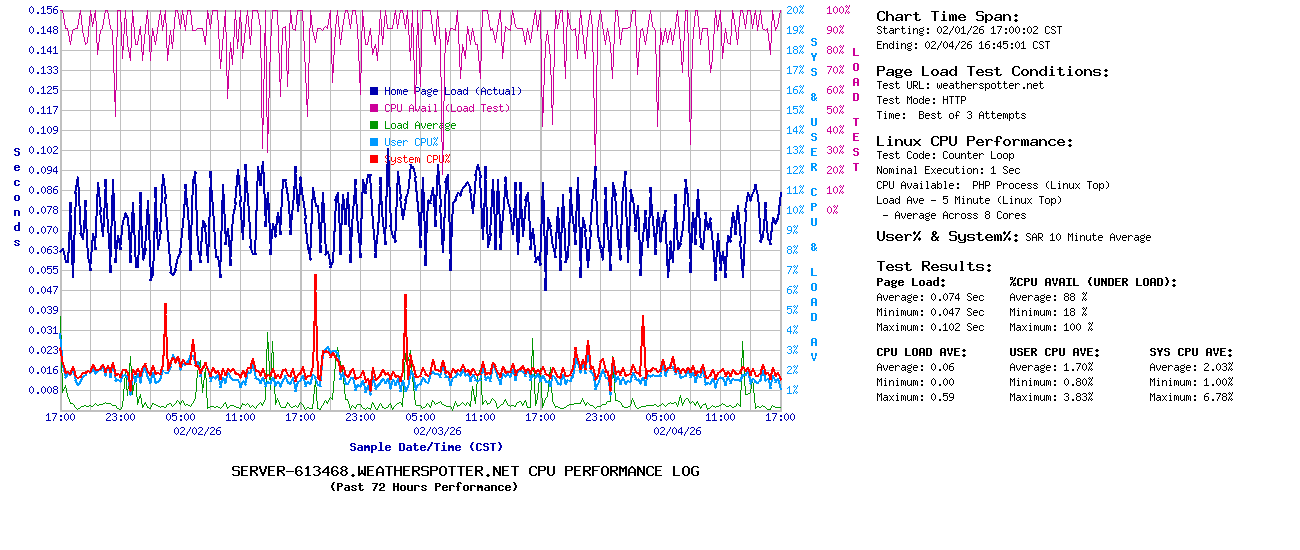Click the "Sample Date/Time (CST)" axis label

pos(426,447)
